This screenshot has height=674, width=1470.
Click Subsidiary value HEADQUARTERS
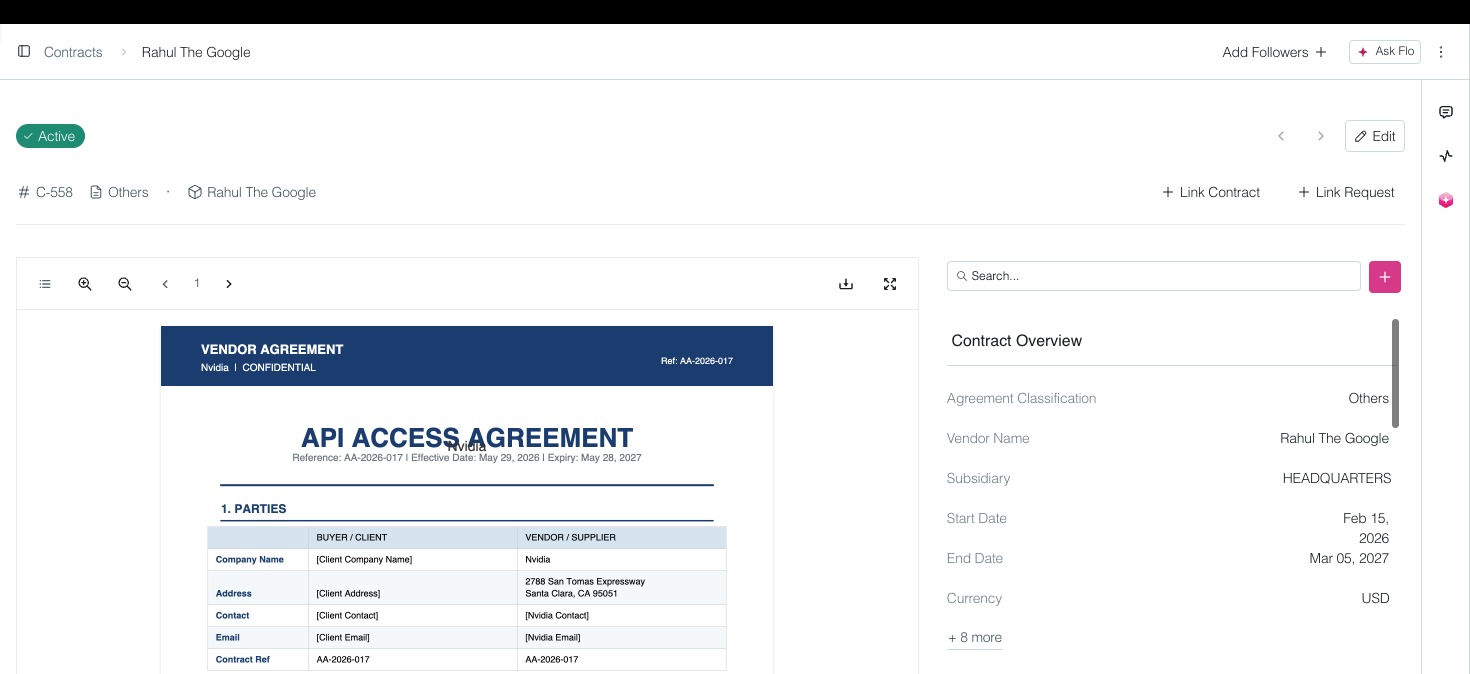1337,478
